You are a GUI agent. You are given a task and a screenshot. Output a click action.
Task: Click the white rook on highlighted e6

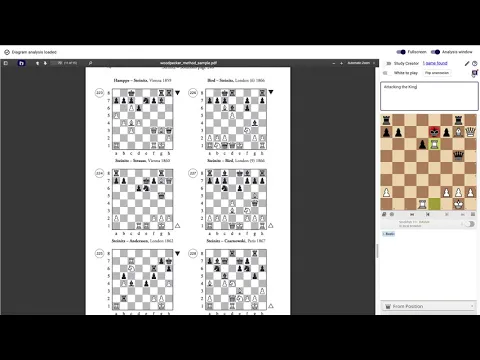434,144
